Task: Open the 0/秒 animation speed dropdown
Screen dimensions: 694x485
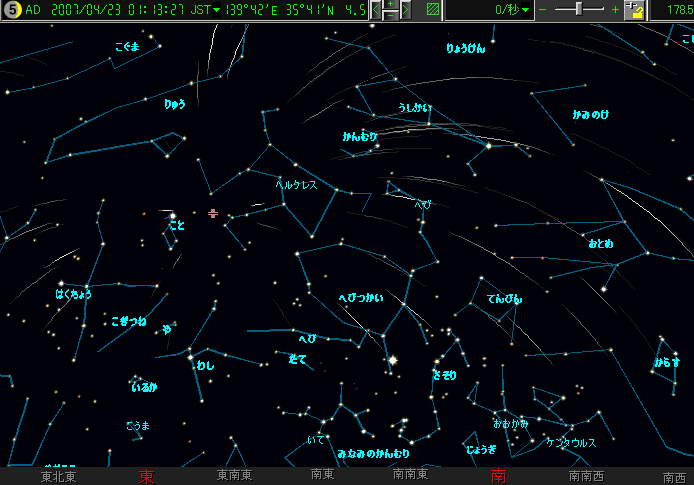Action: click(x=528, y=10)
